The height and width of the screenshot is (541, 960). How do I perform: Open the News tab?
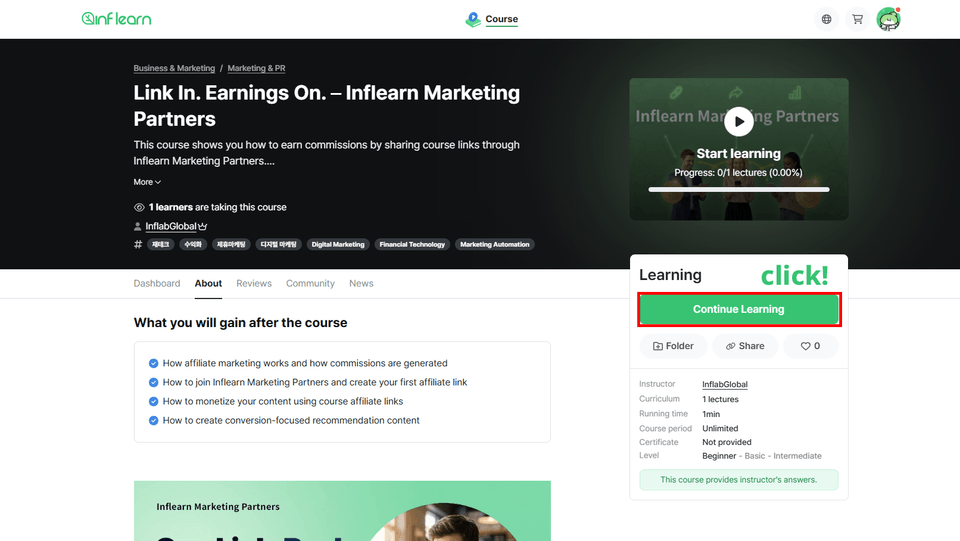pyautogui.click(x=361, y=283)
